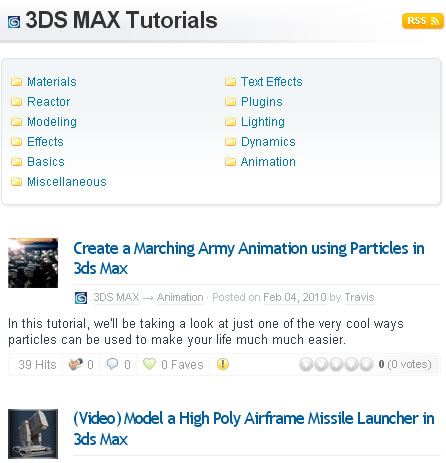The width and height of the screenshot is (446, 463).
Task: Rate the Marching Army tutorial five stars
Action: tap(366, 364)
